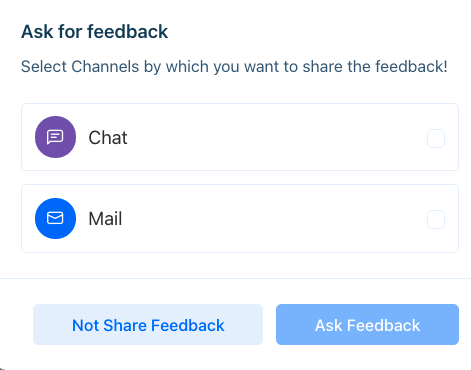Click the Select Channels instruction text
Viewport: 471px width, 370px height.
coord(234,66)
